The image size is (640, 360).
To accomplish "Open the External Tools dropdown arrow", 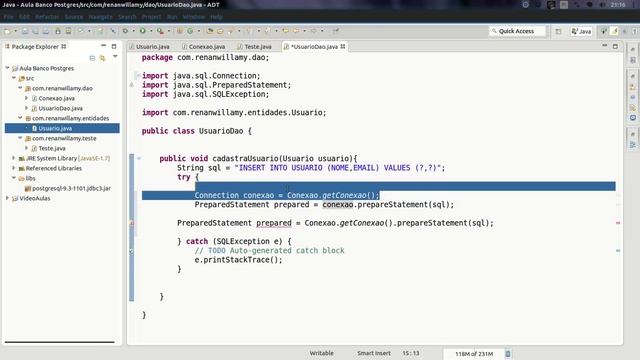I will click(x=169, y=31).
